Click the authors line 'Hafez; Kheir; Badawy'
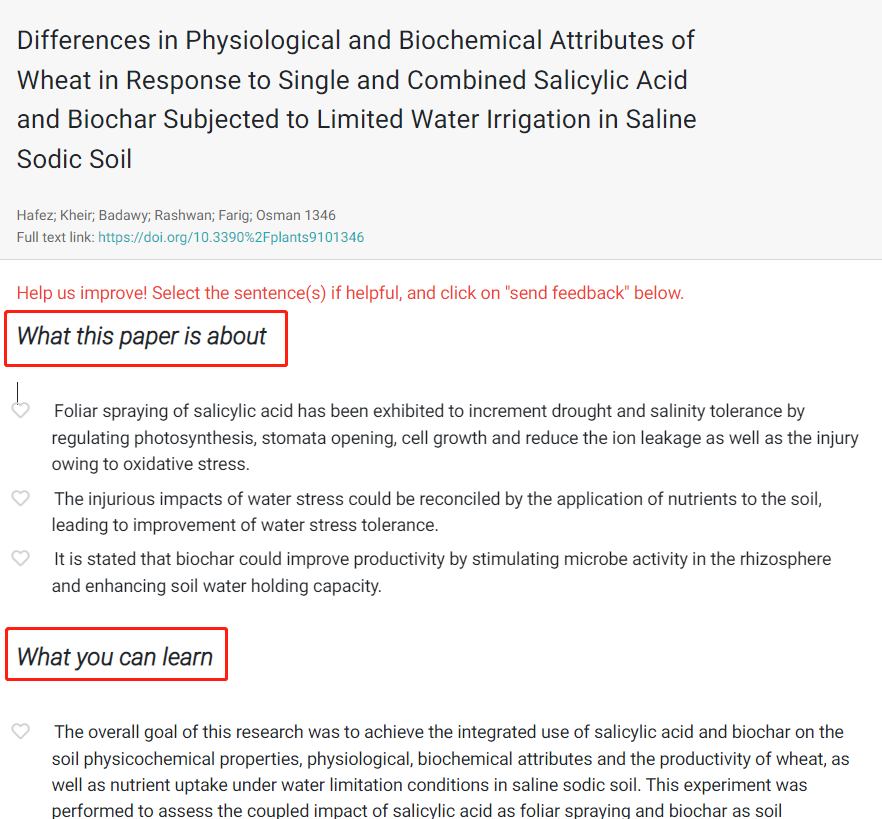The height and width of the screenshot is (819, 882). [176, 215]
